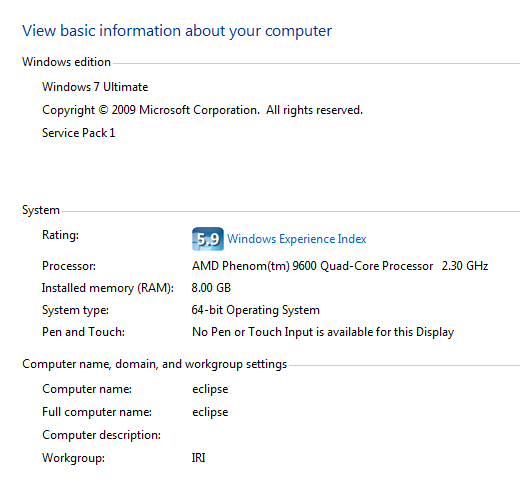Select the 'Windows 7 Ultimate' edition text
Screen dimensions: 520x479
(95, 87)
